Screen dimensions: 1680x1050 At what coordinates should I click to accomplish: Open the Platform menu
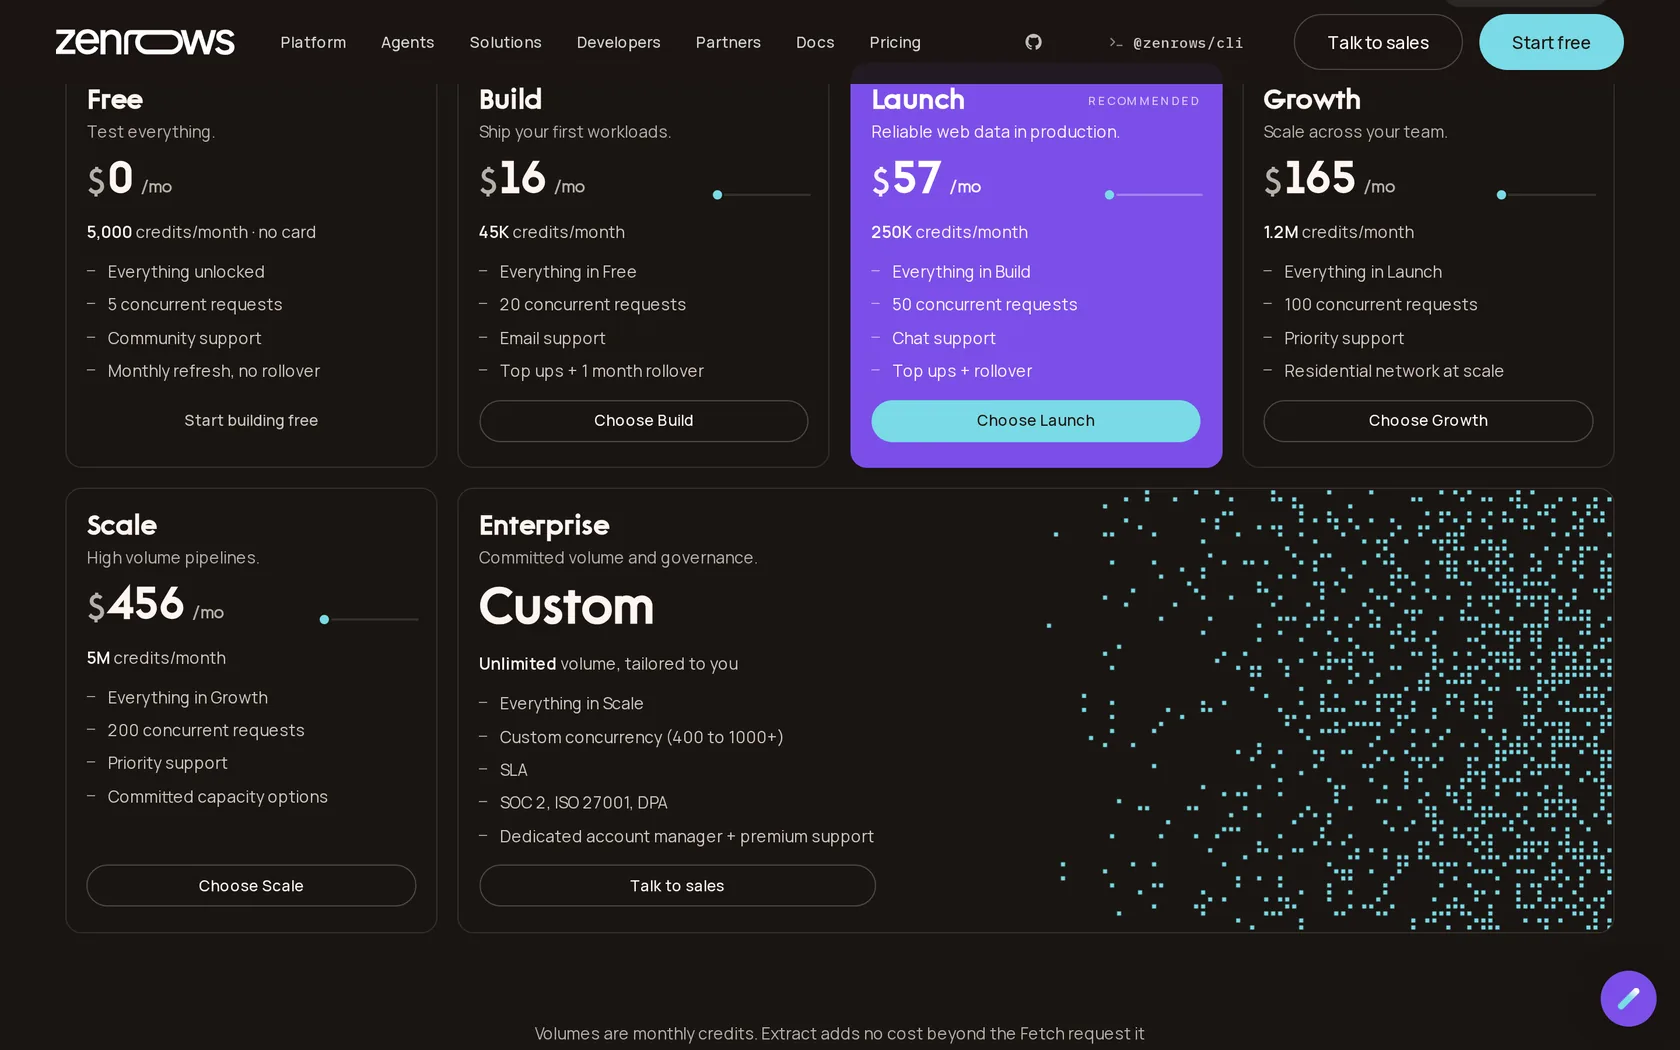pyautogui.click(x=313, y=42)
